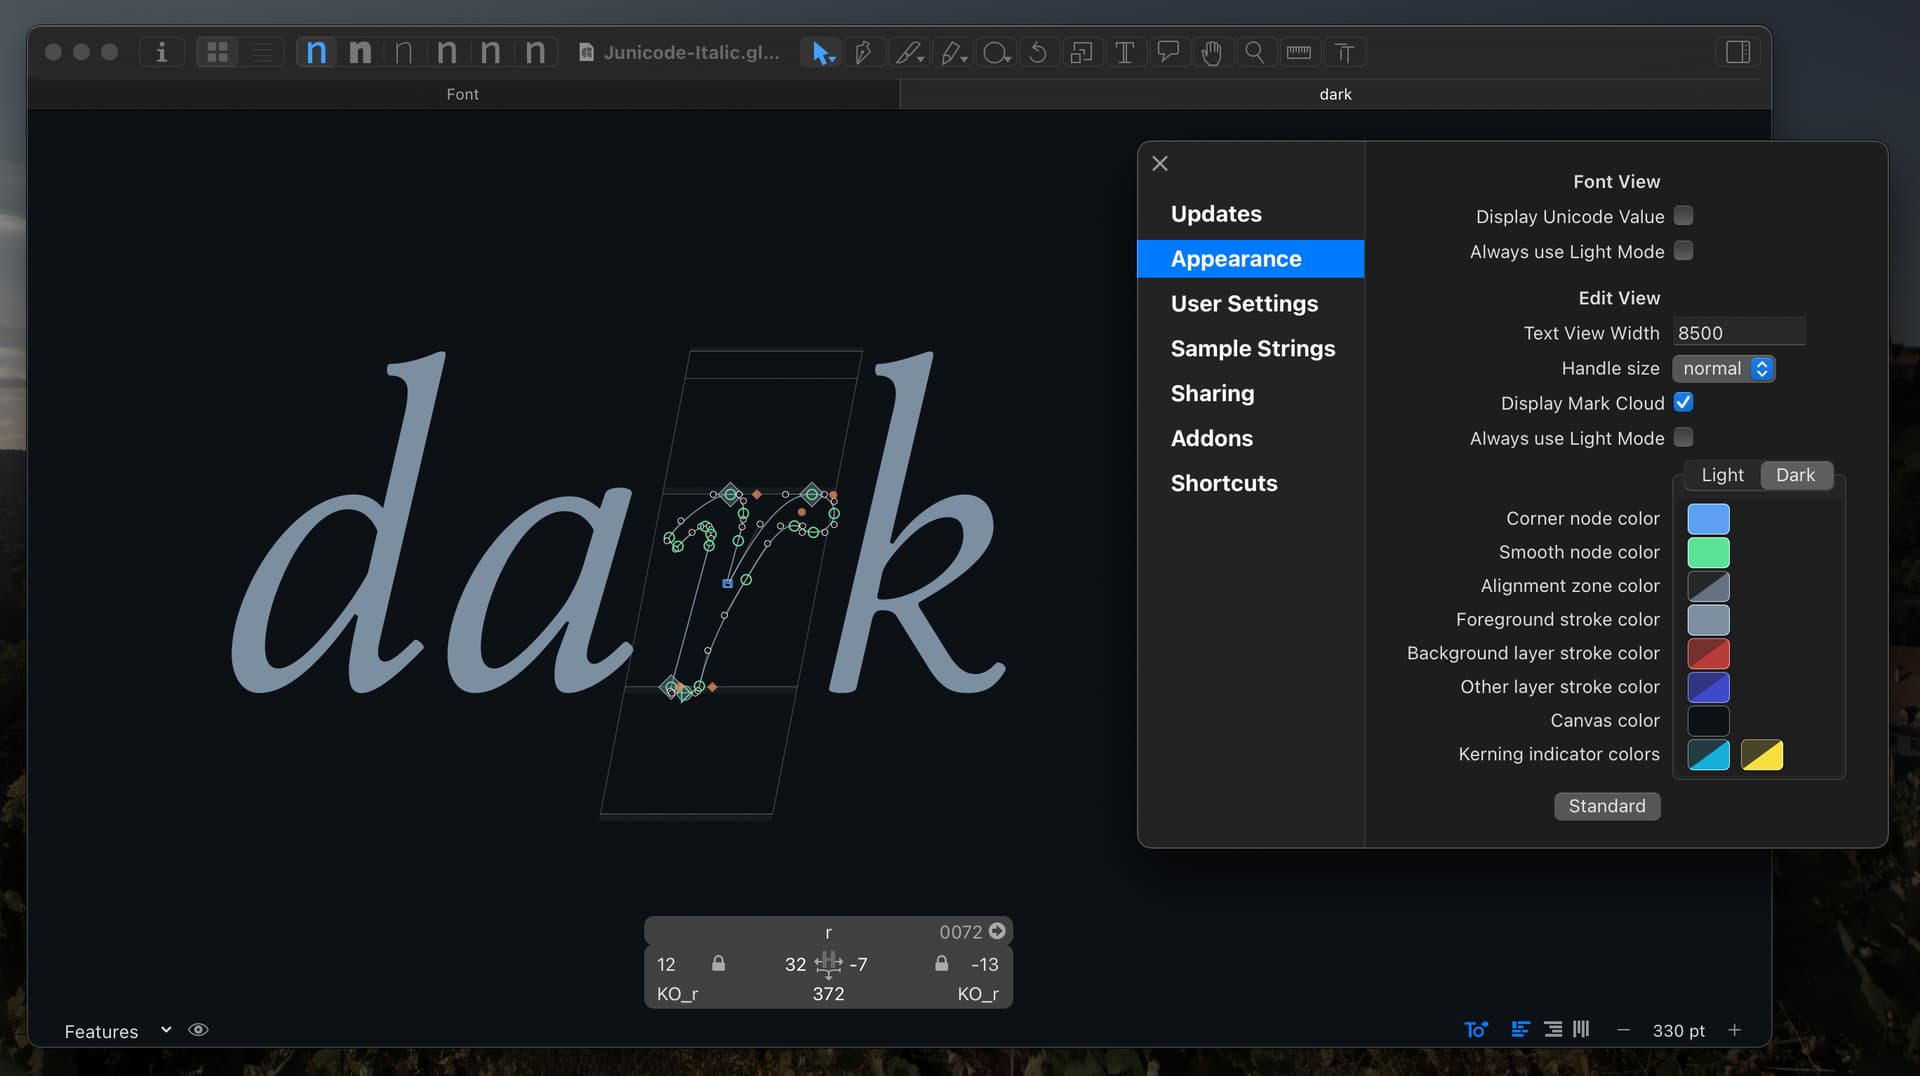Open the font info button
The height and width of the screenshot is (1076, 1920).
coord(161,52)
